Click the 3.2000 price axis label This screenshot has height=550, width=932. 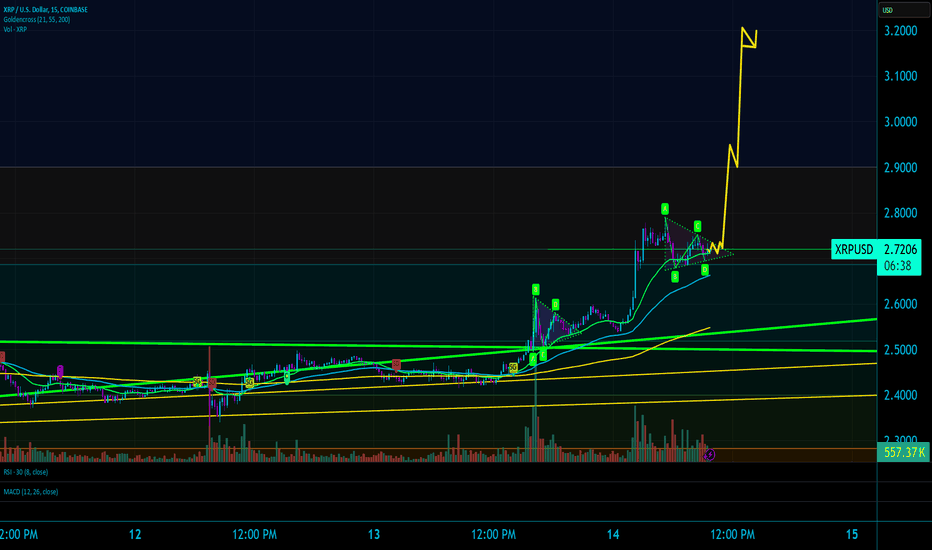[x=900, y=31]
